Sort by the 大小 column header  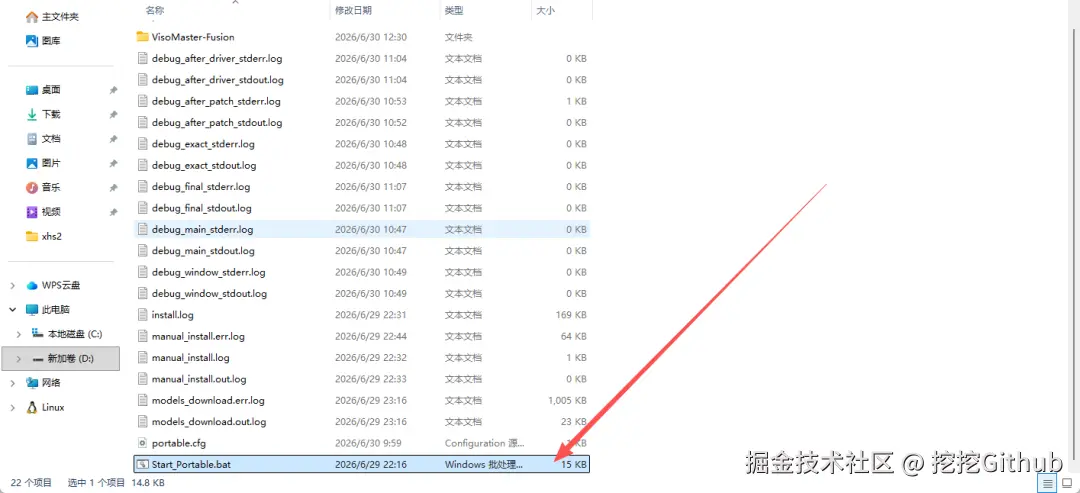coord(546,10)
